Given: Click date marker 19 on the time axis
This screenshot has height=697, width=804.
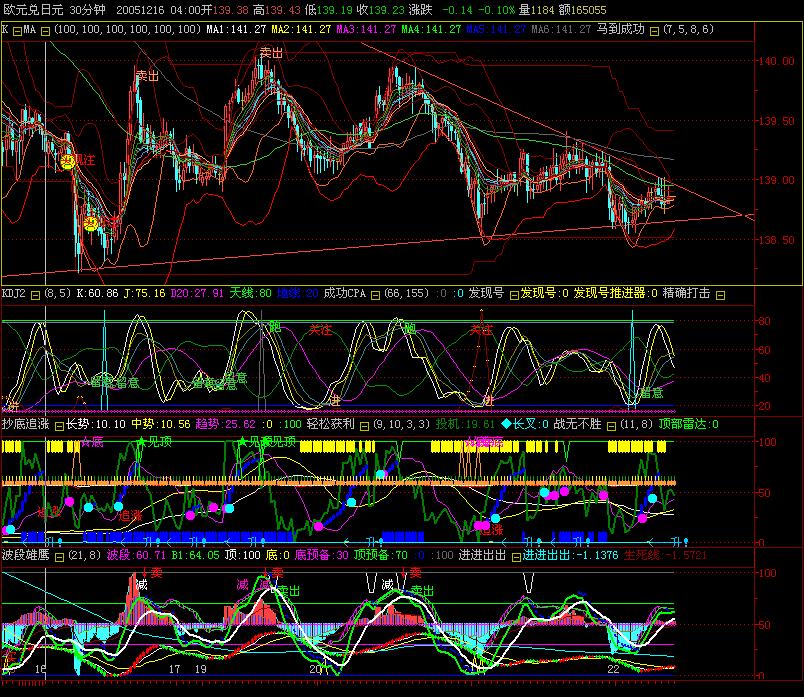Looking at the screenshot, I should (x=200, y=669).
